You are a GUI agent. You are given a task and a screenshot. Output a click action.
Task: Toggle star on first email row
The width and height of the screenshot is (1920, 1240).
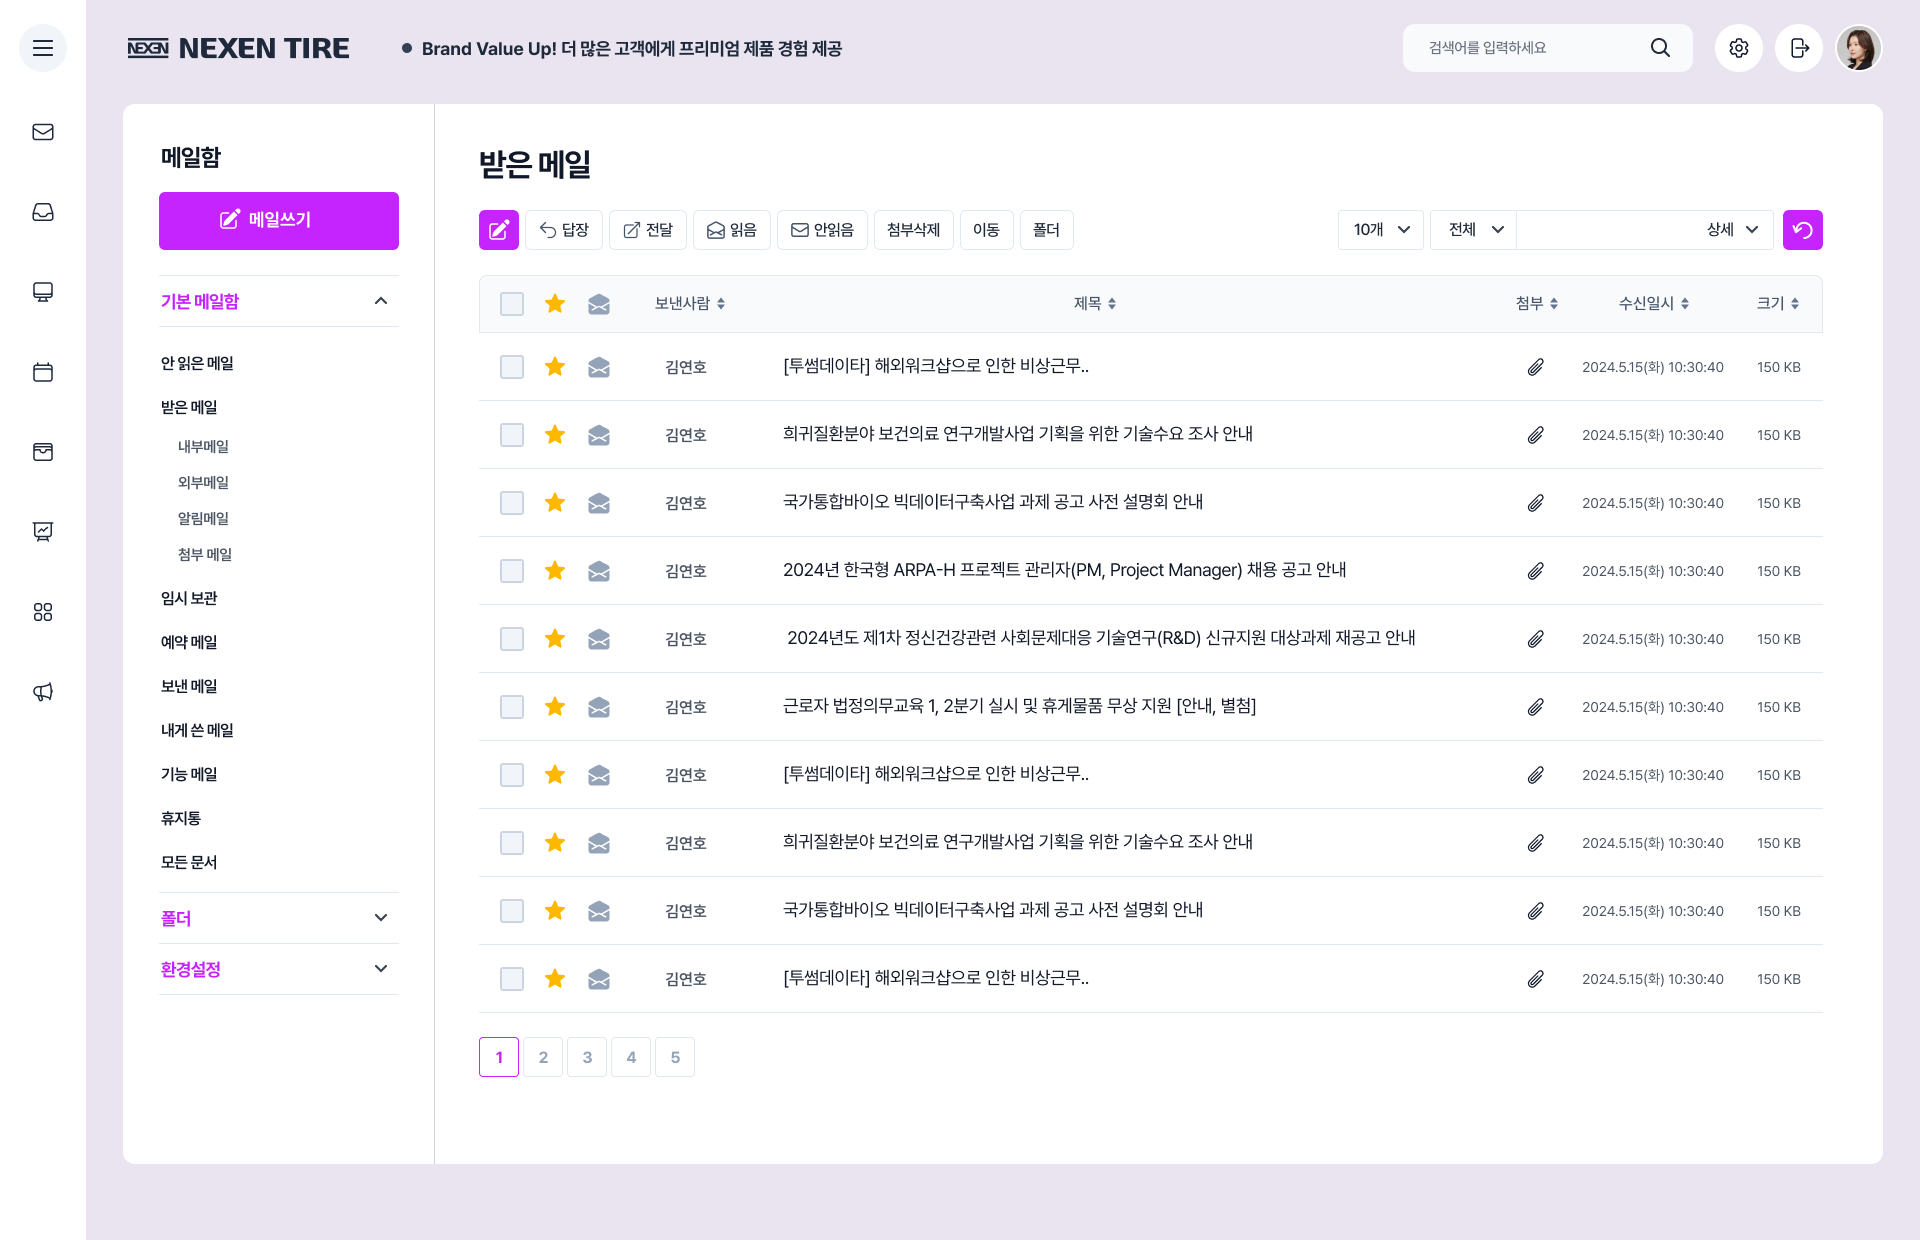pyautogui.click(x=555, y=367)
